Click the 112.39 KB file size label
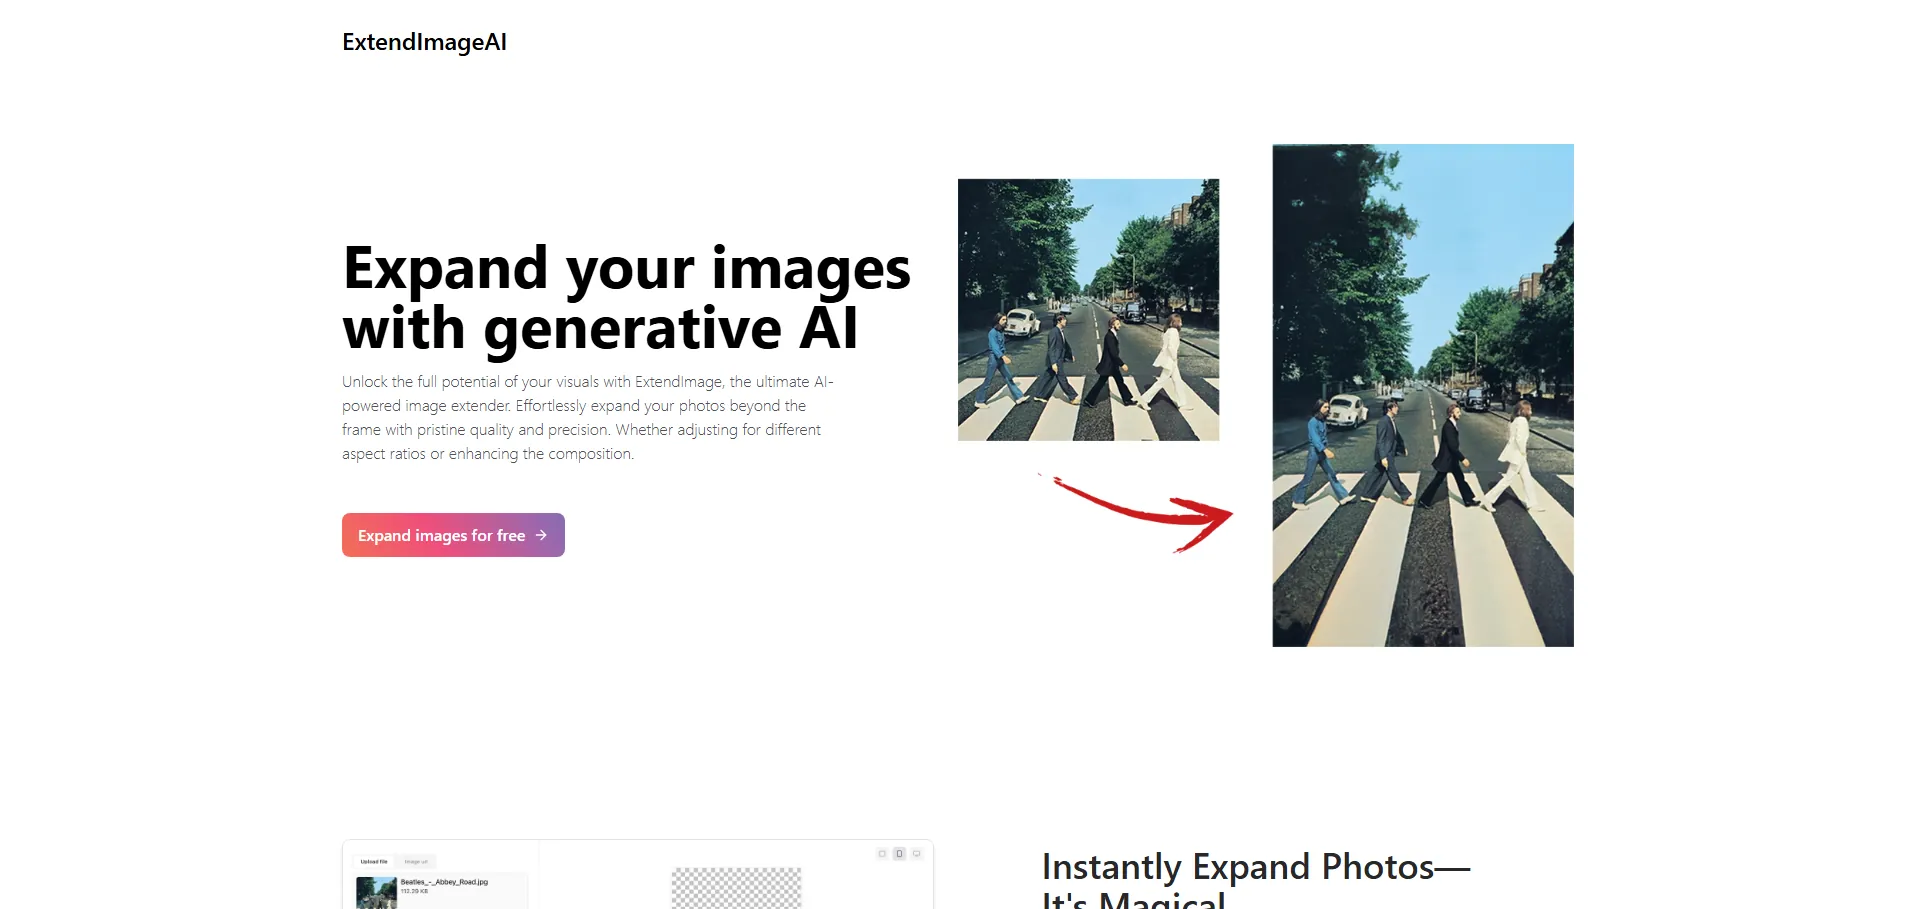Viewport: 1916px width, 909px height. coord(414,891)
